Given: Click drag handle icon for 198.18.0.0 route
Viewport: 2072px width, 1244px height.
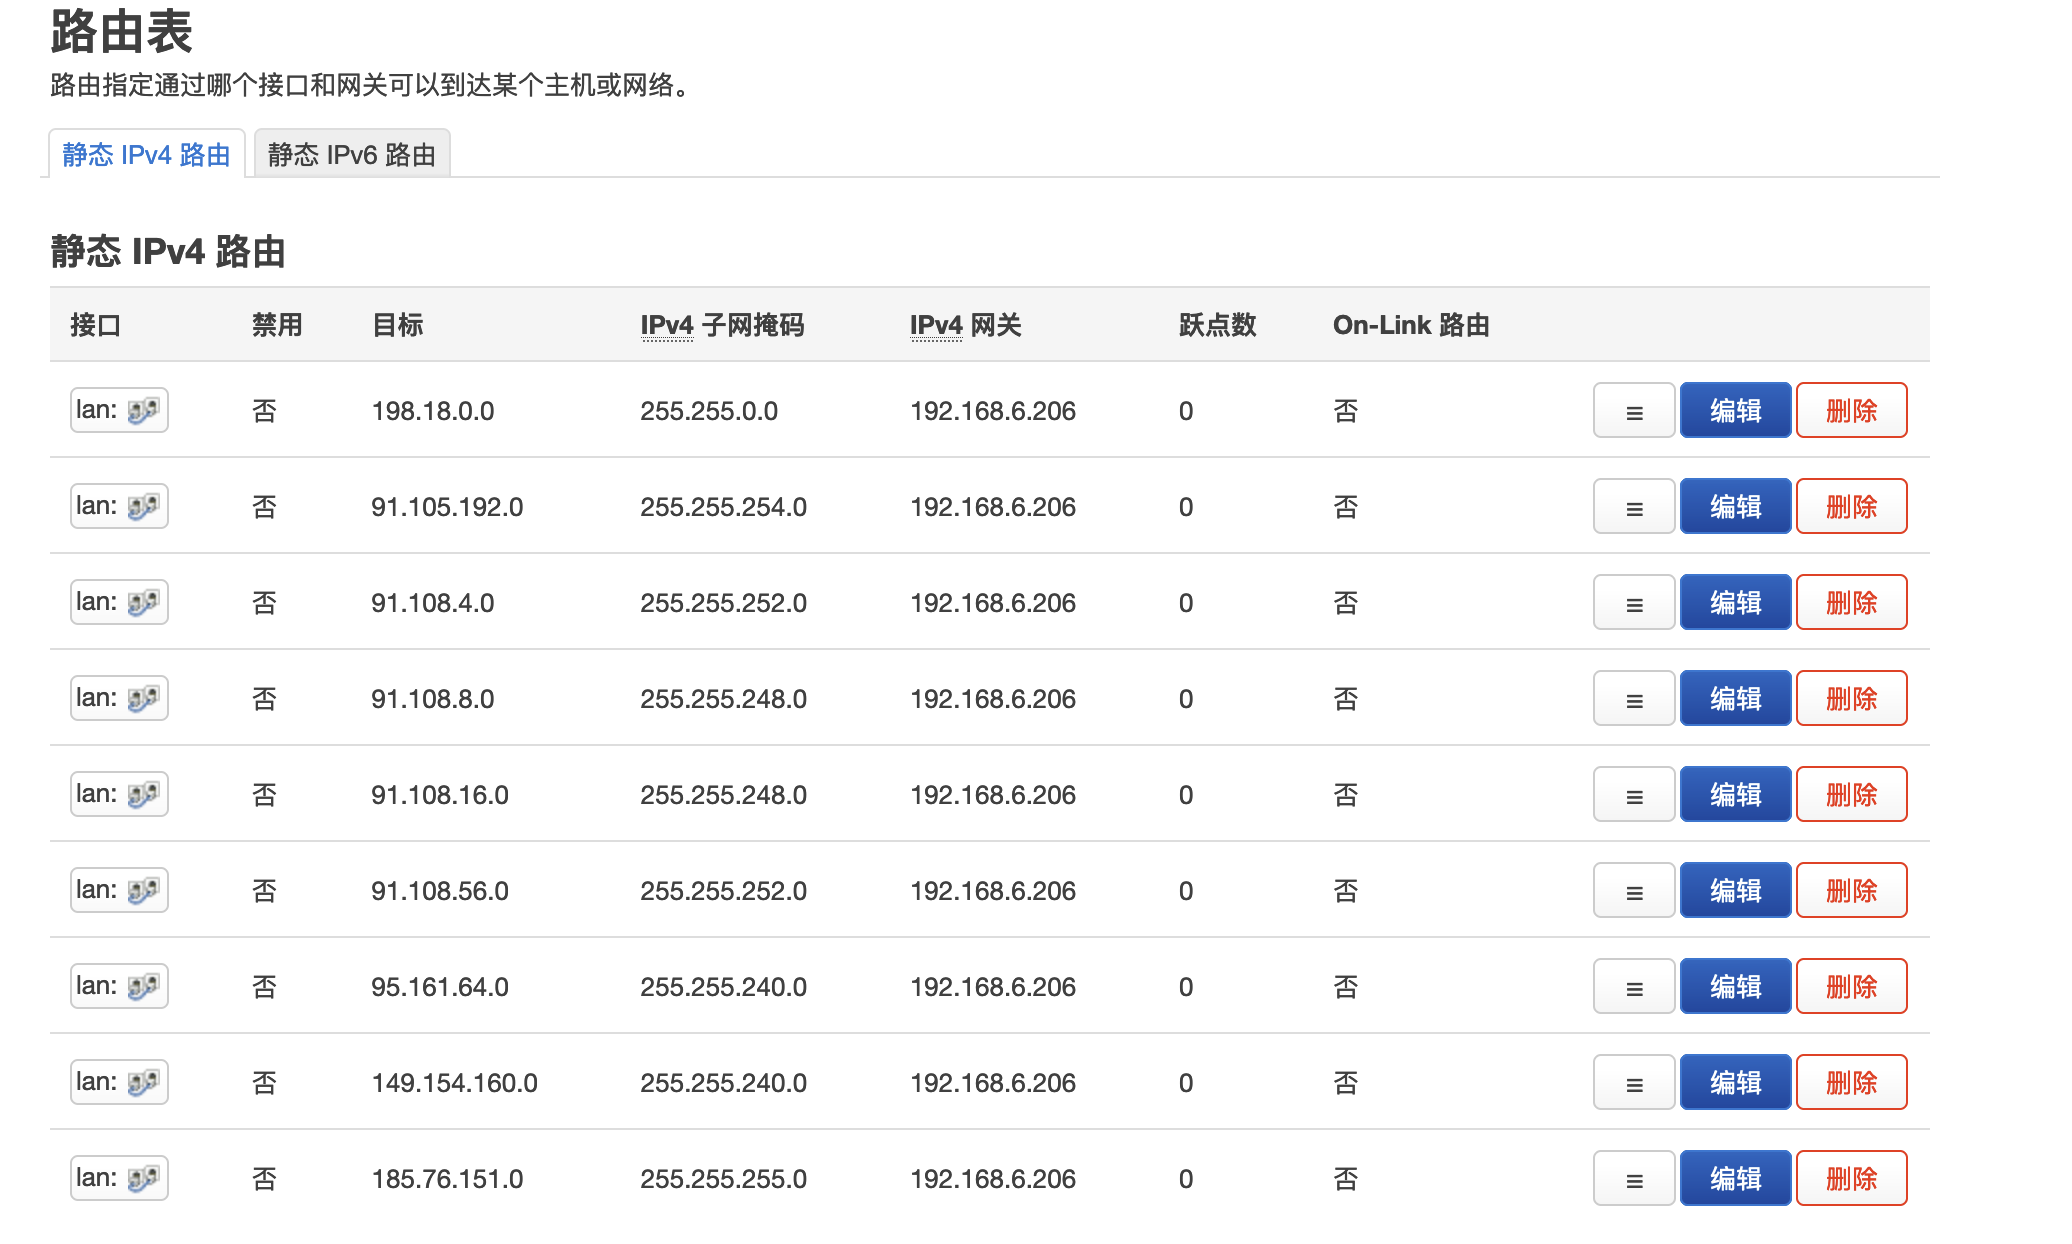Looking at the screenshot, I should click(x=1633, y=411).
